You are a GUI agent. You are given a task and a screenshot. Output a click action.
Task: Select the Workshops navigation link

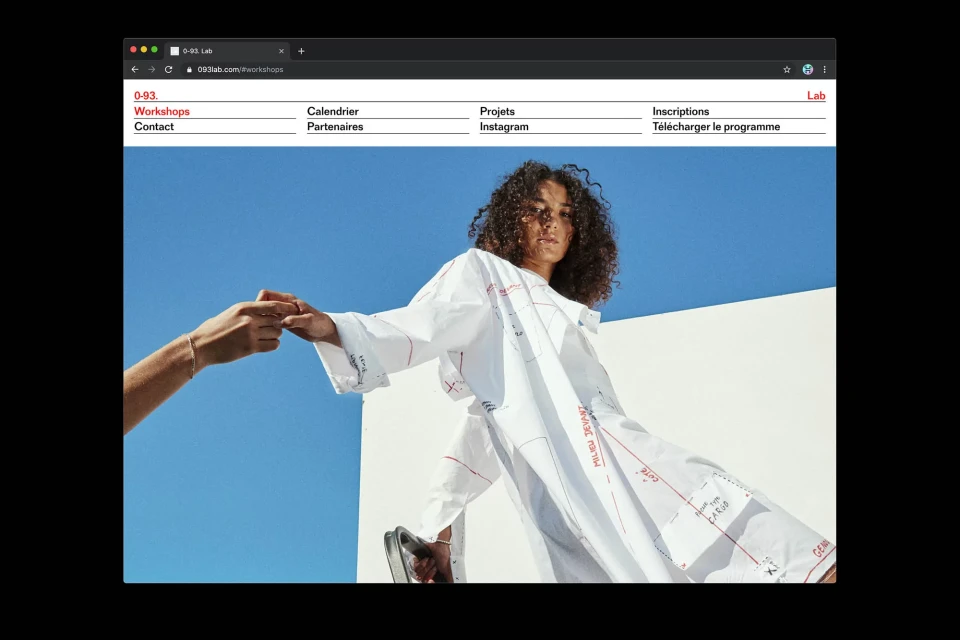click(x=162, y=111)
